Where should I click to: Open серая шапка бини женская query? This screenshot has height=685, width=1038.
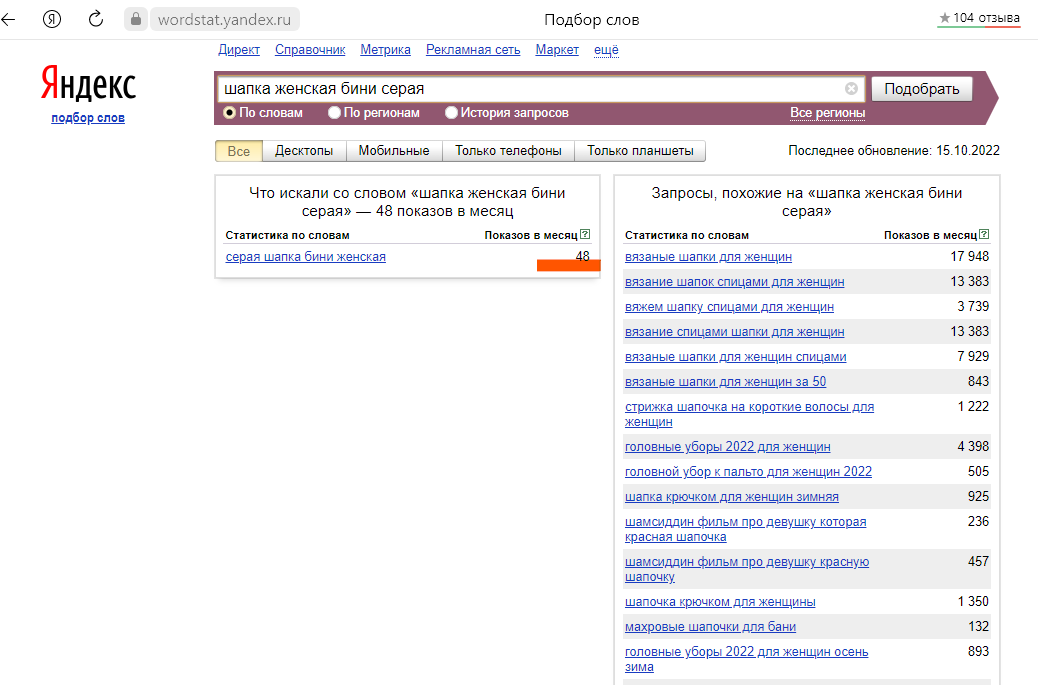(x=305, y=257)
